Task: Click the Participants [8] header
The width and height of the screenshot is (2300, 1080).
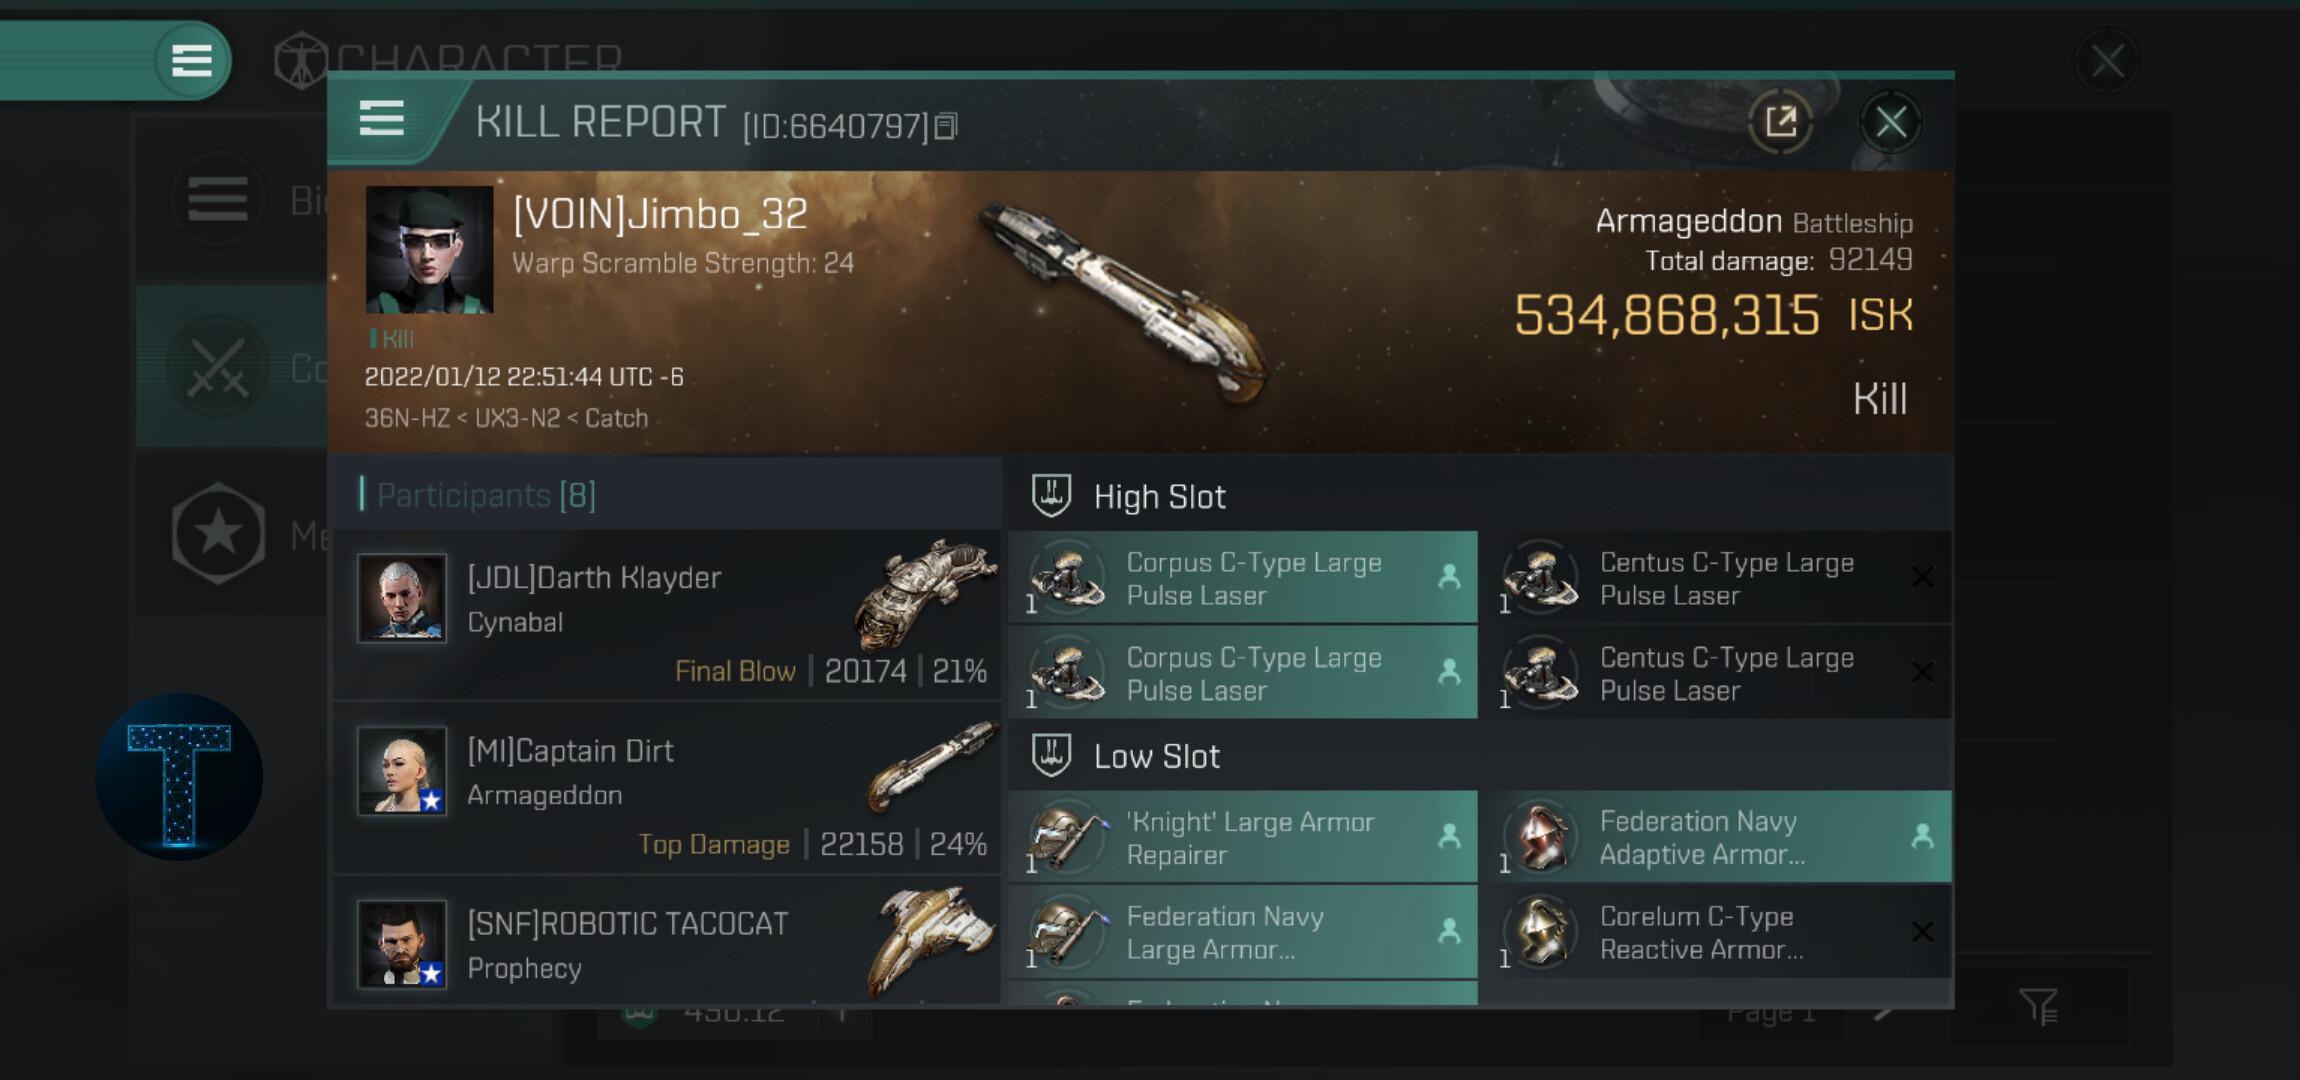Action: [x=485, y=495]
